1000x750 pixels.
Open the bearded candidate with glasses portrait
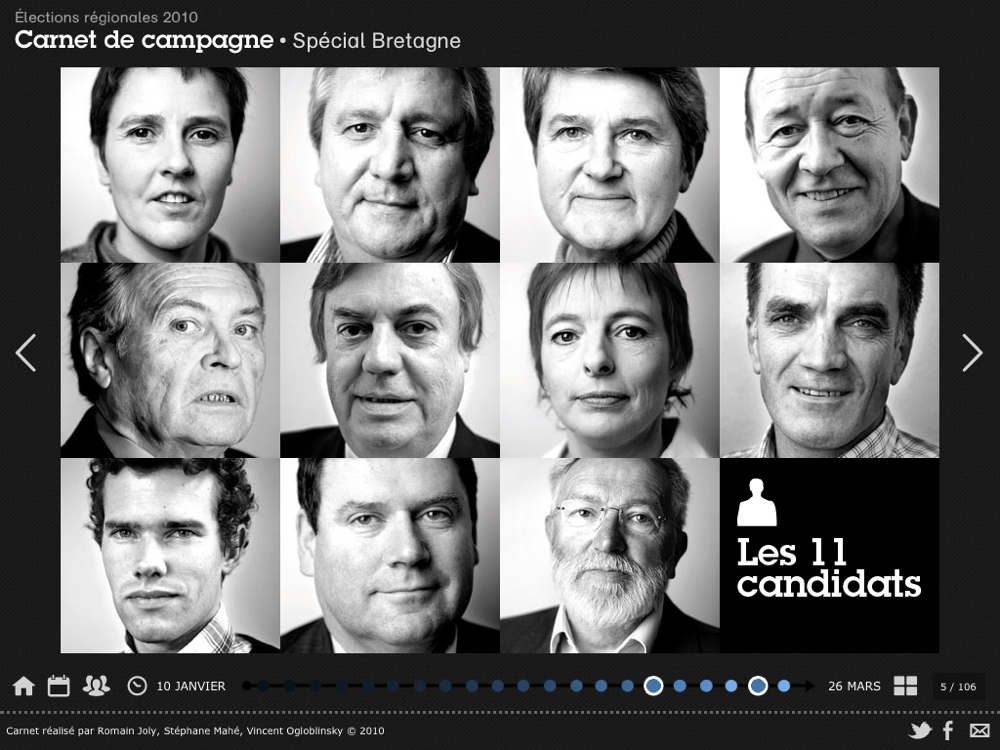(x=610, y=555)
